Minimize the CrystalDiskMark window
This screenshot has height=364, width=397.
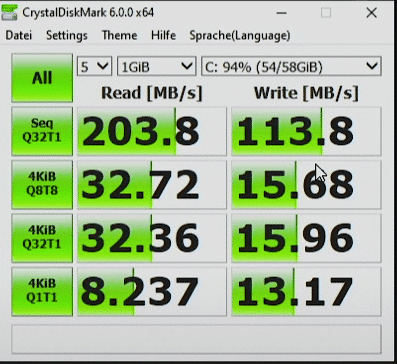point(282,13)
